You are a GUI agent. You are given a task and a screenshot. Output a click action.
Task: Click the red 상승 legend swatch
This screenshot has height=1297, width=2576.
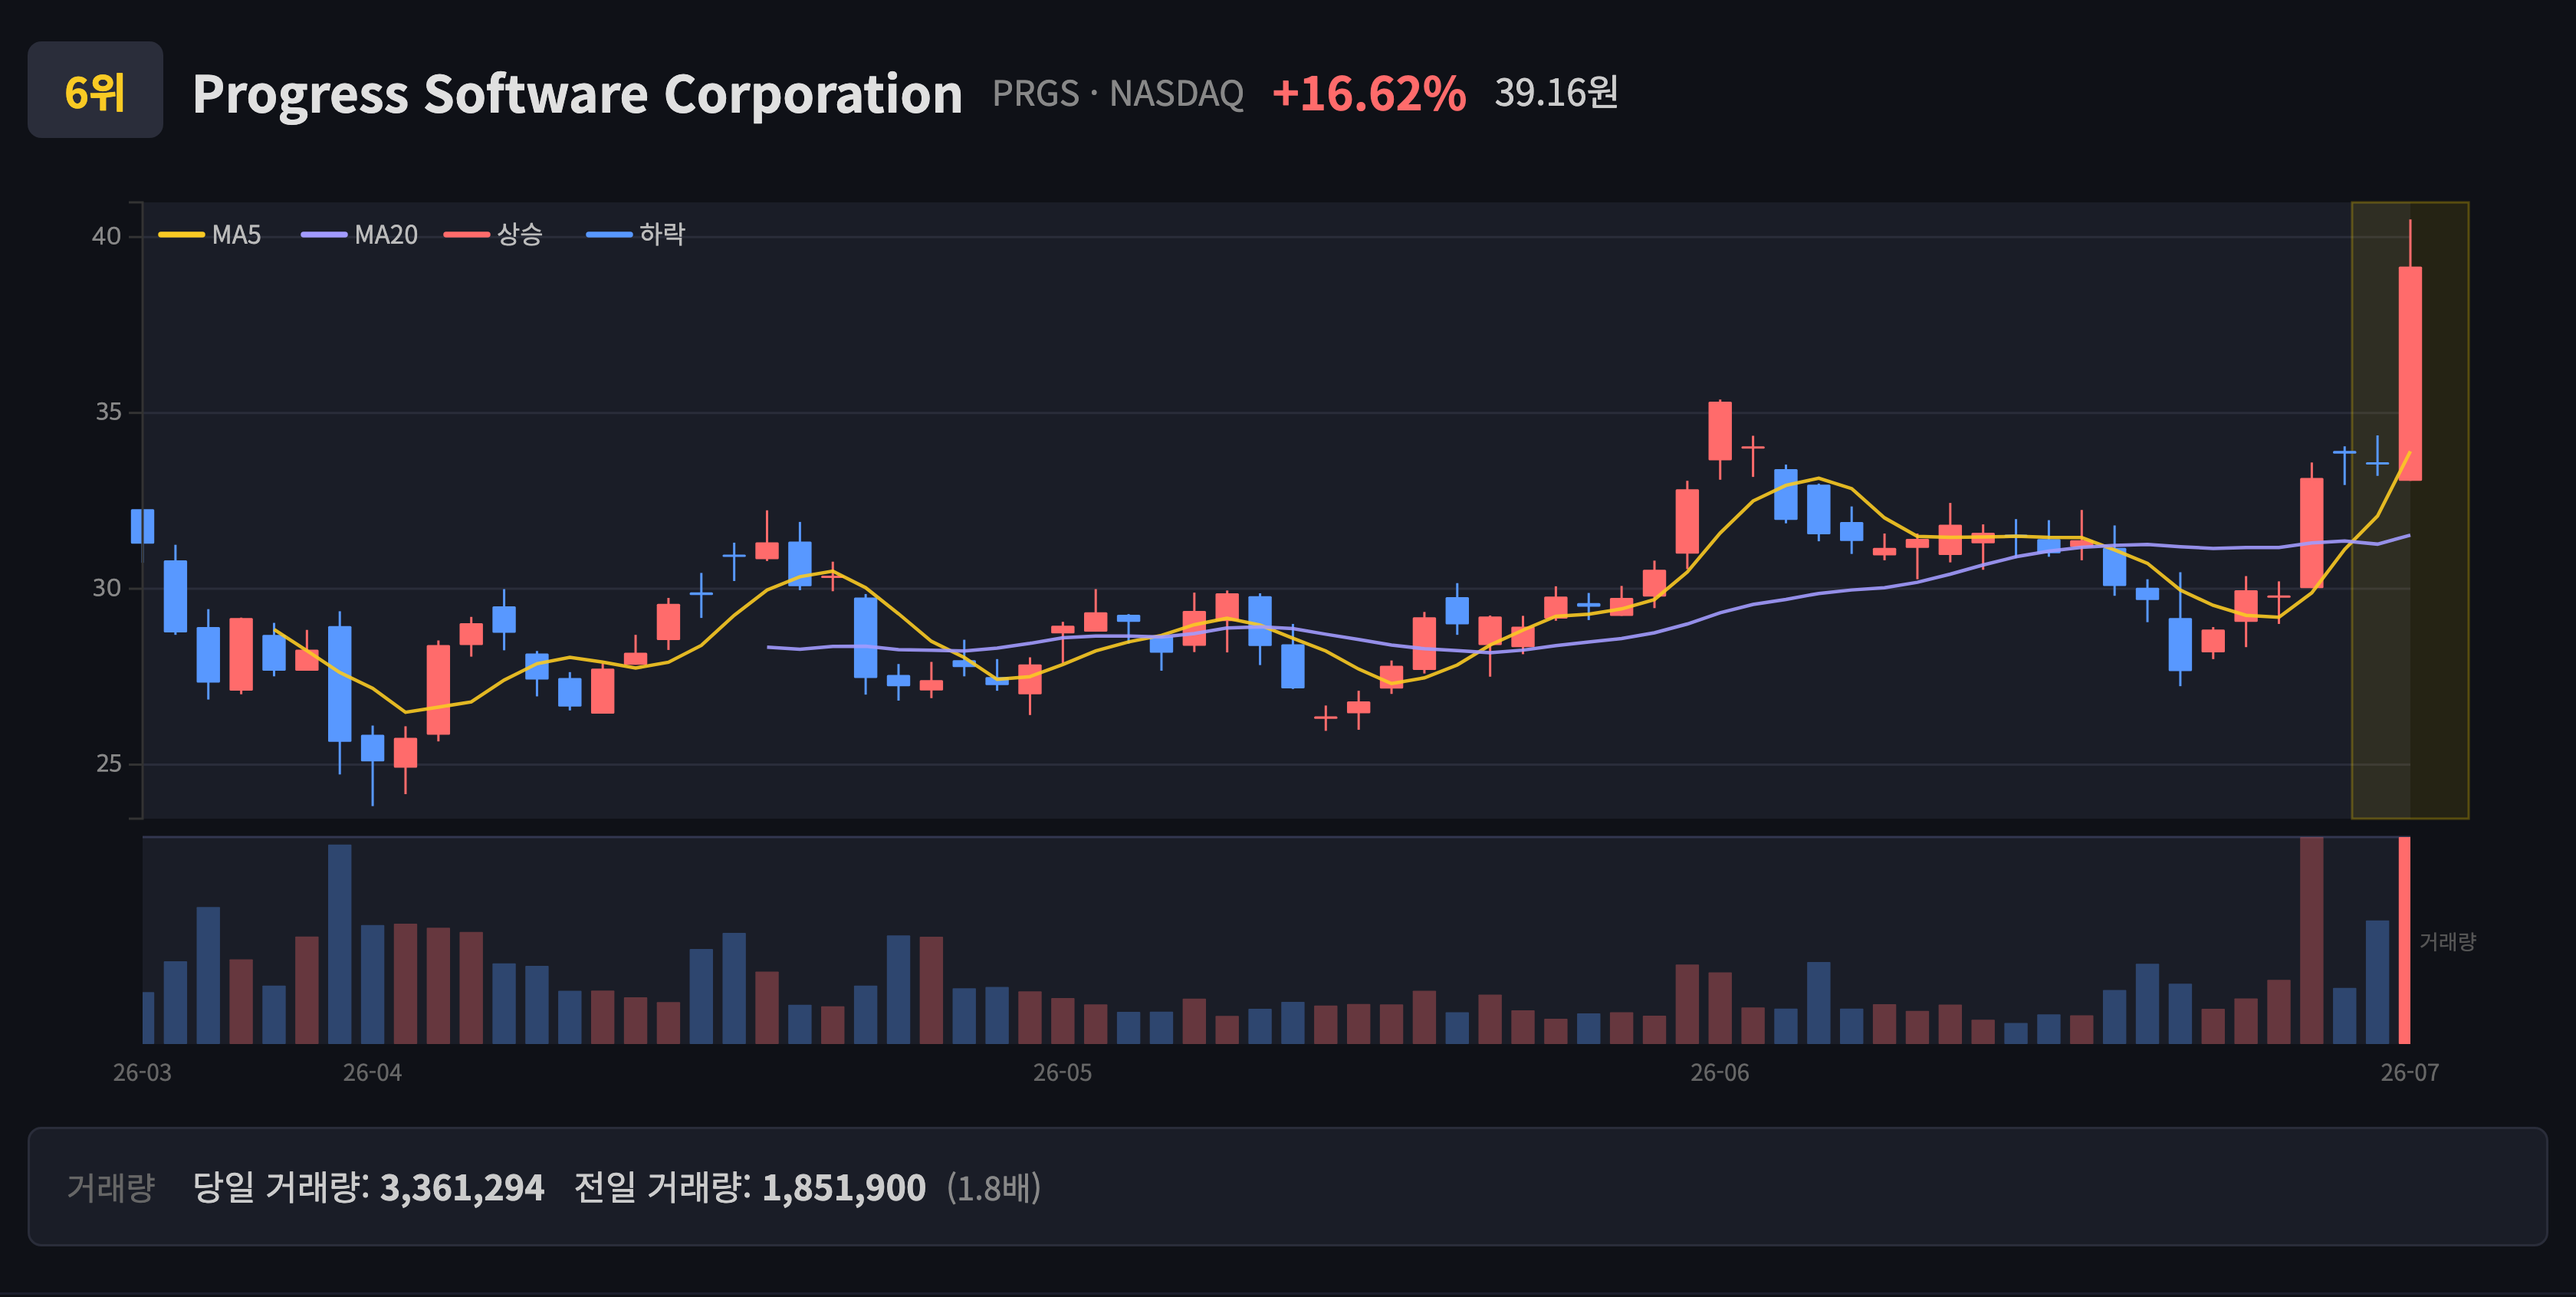[467, 235]
